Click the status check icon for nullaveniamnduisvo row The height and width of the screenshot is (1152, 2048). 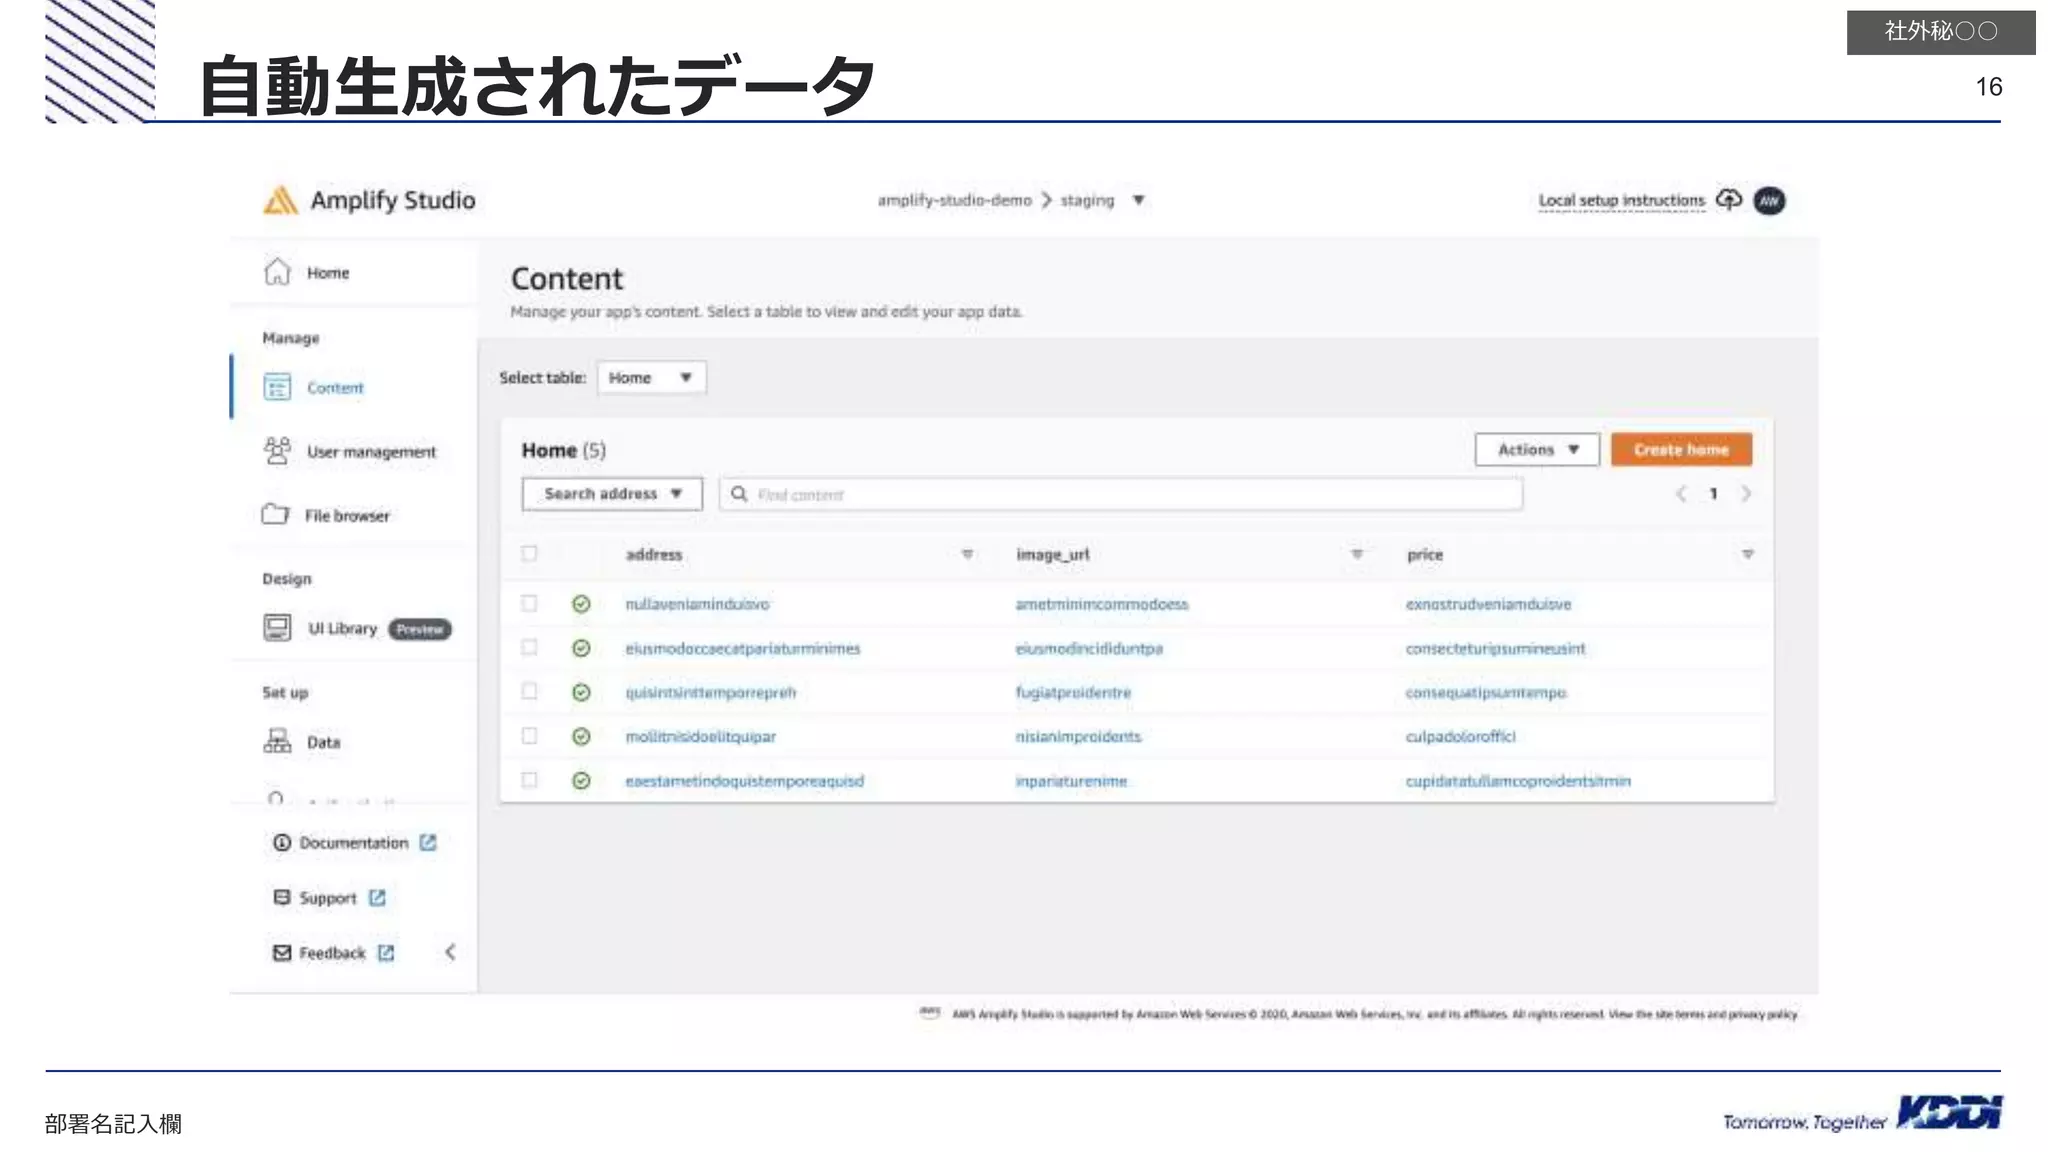pyautogui.click(x=581, y=604)
